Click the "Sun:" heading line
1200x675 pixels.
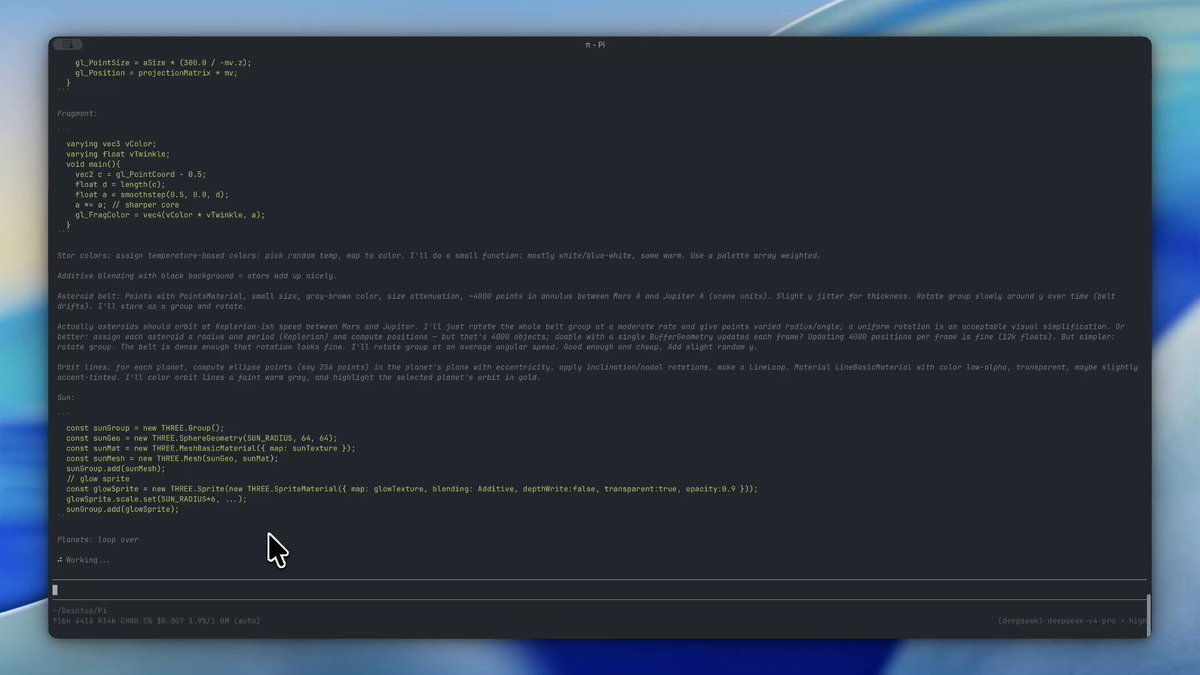click(x=66, y=397)
